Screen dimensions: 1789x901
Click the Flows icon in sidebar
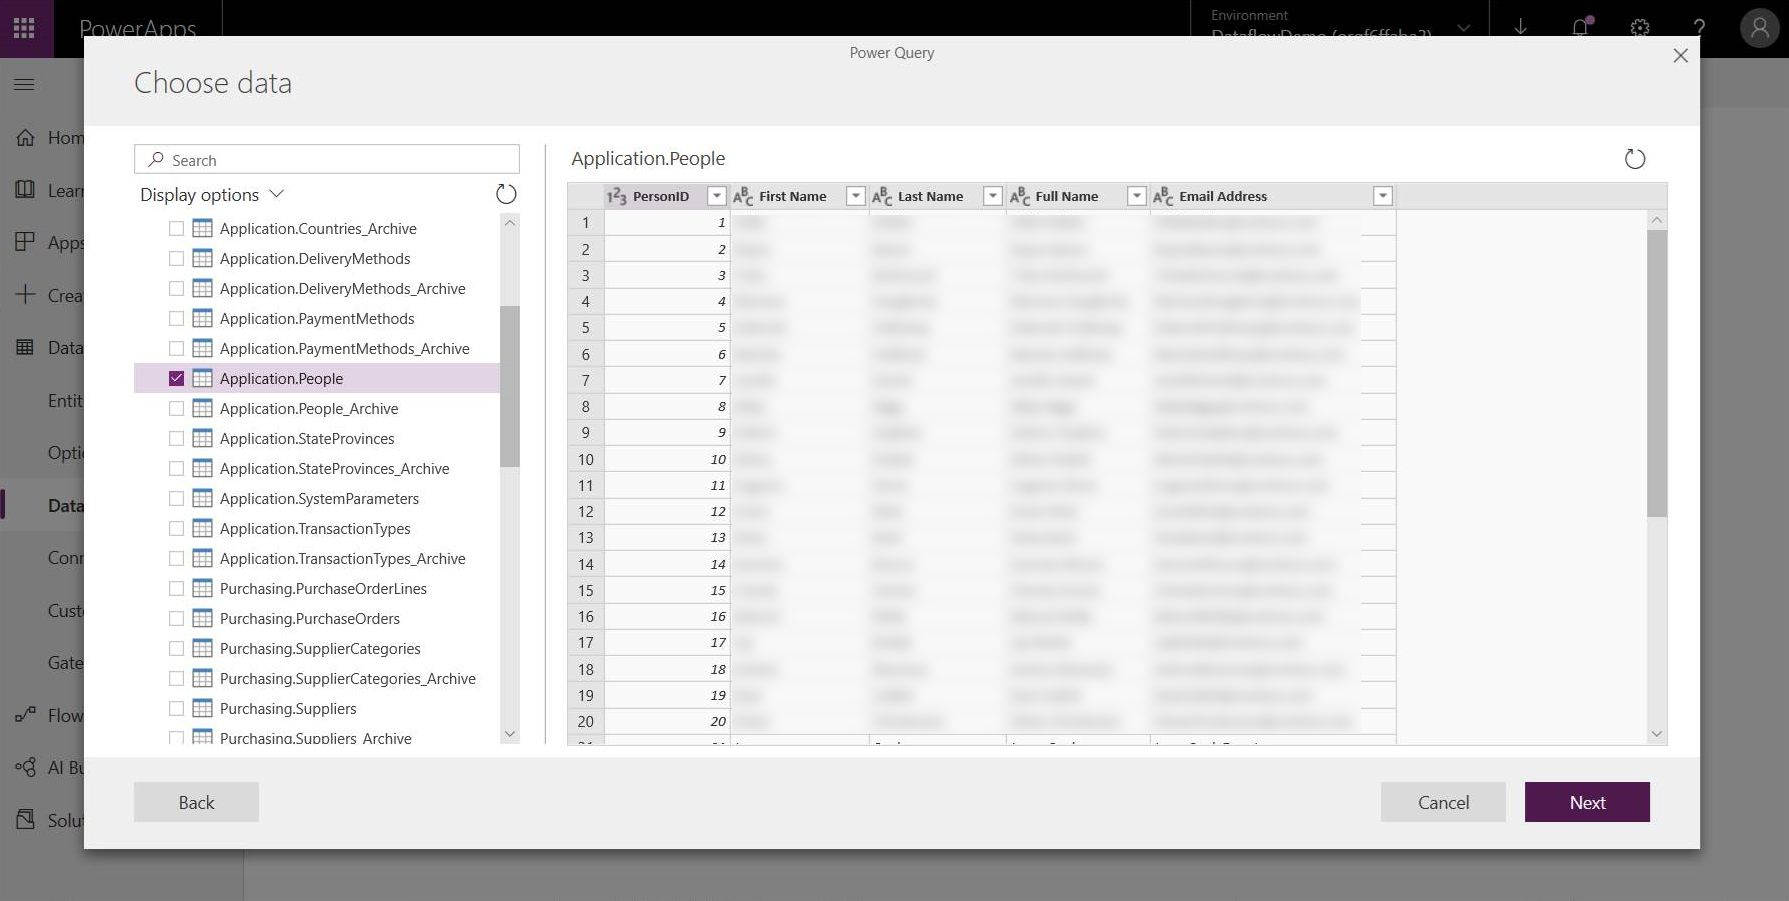point(25,715)
